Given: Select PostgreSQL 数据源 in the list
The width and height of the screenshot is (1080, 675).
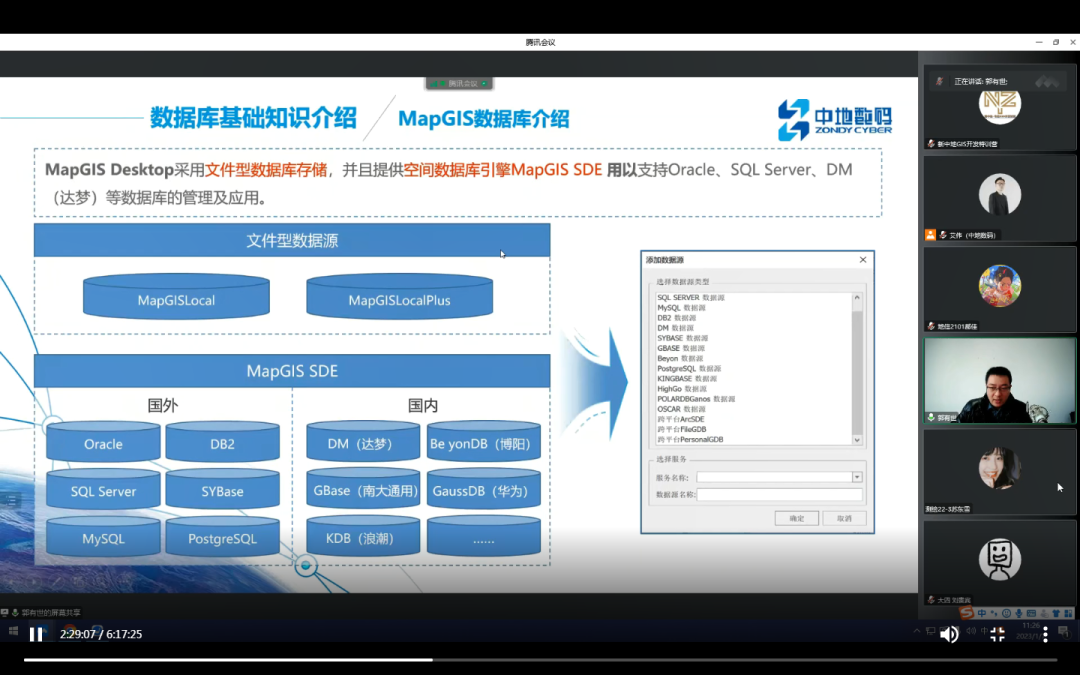Looking at the screenshot, I should [689, 368].
